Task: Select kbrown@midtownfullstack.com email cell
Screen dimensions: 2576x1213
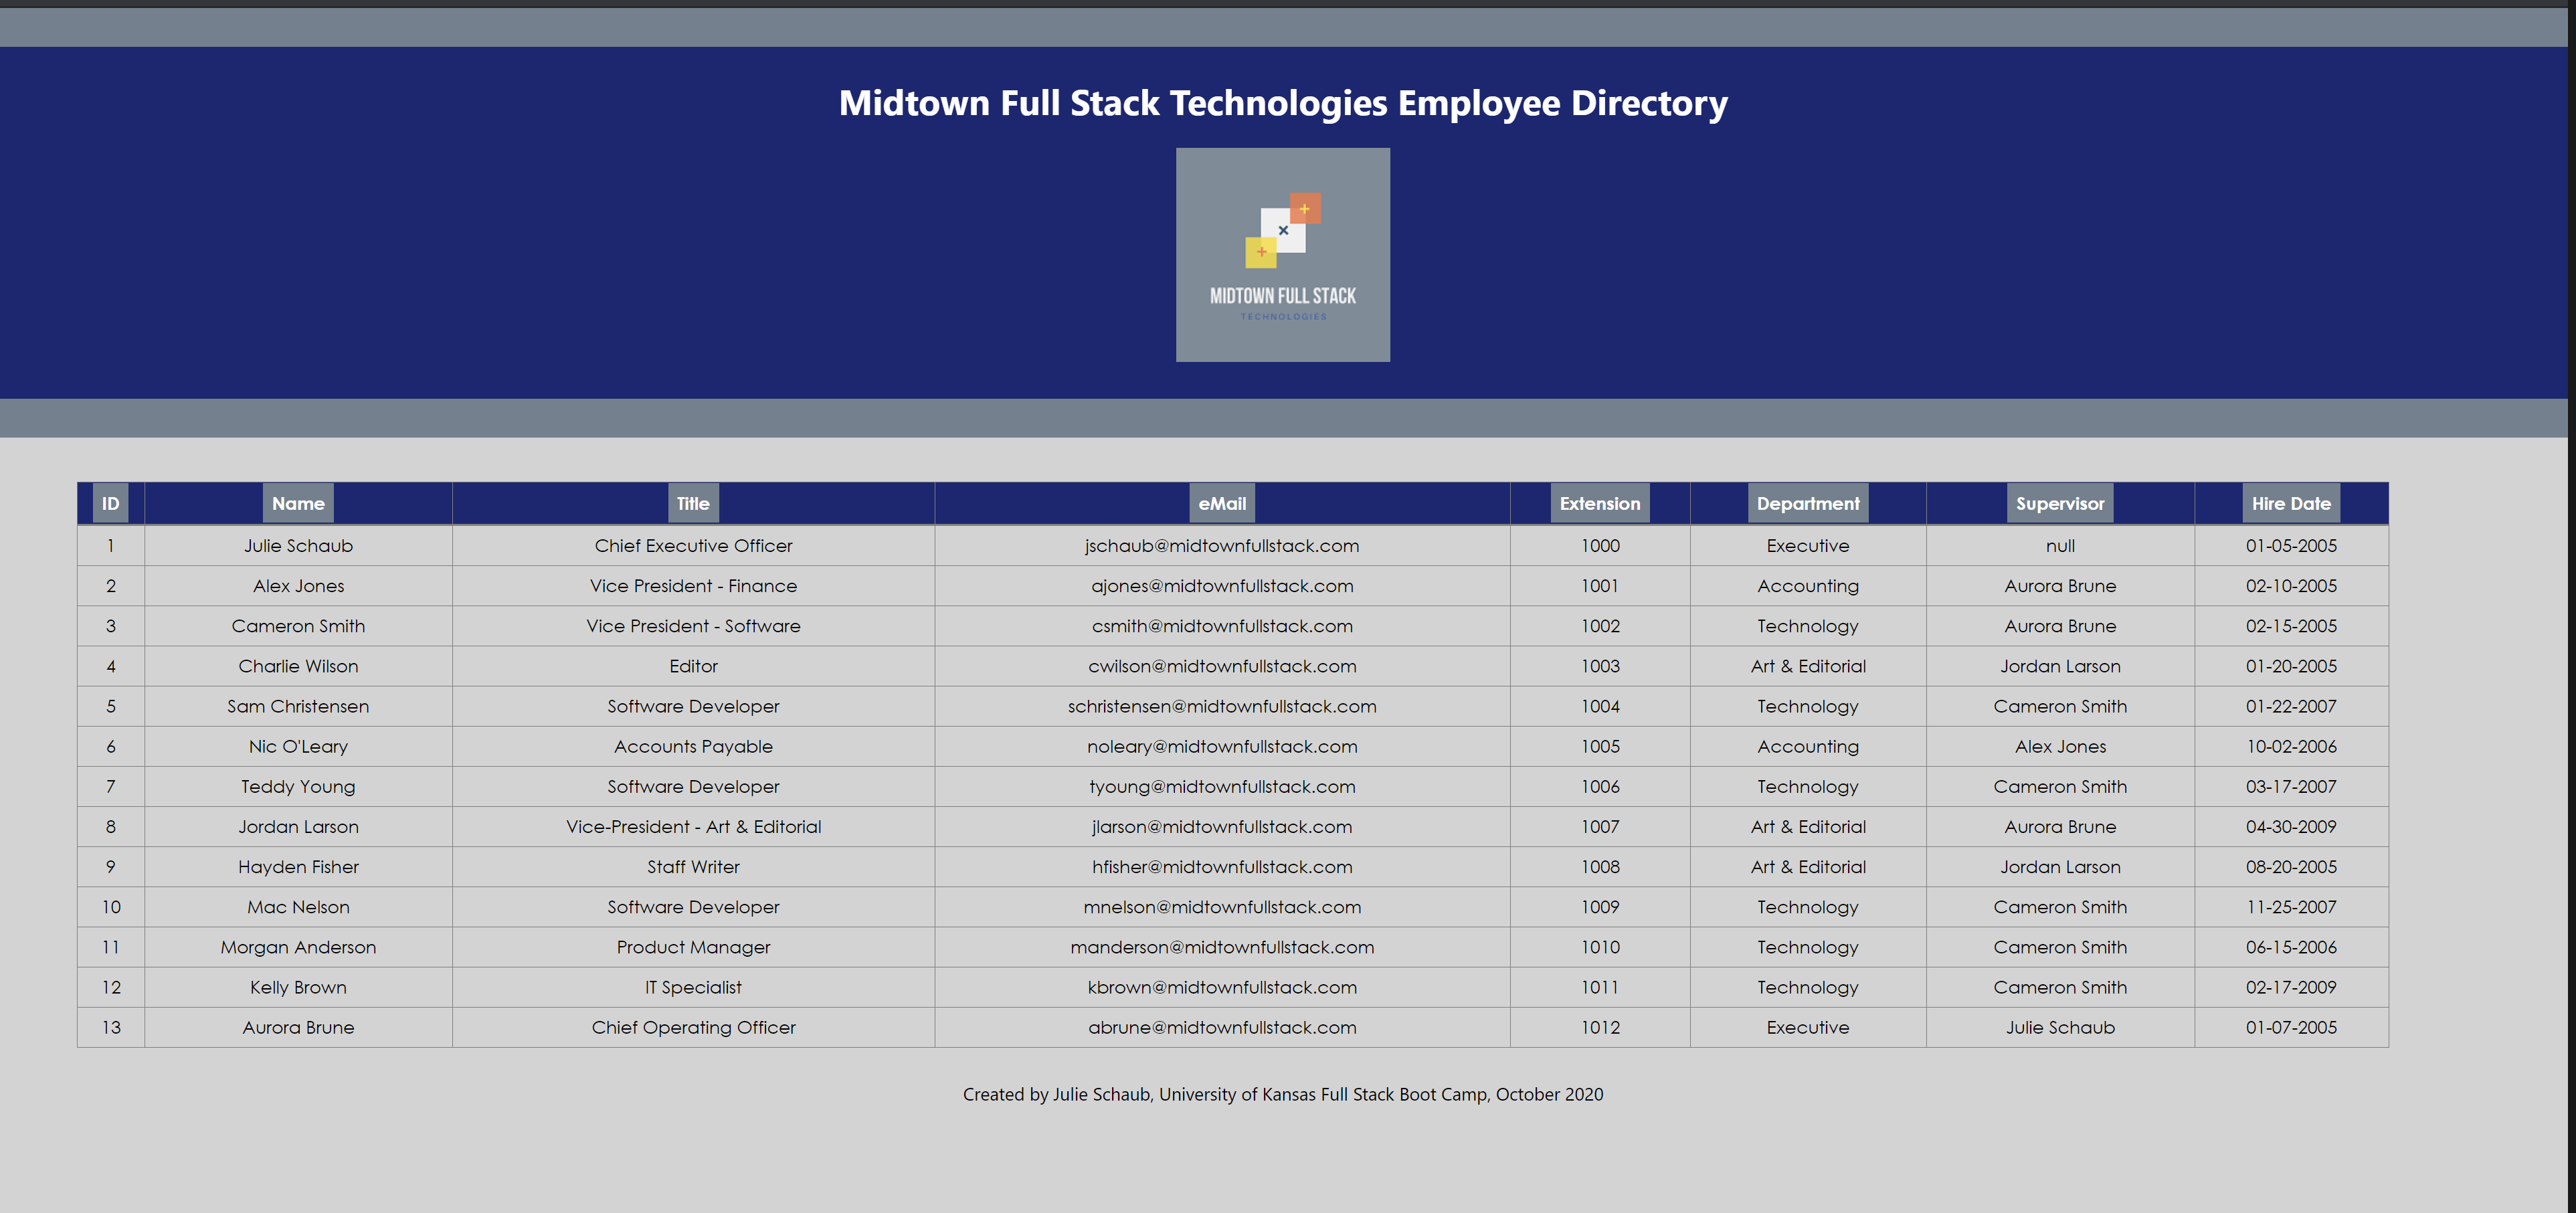Action: (1221, 987)
